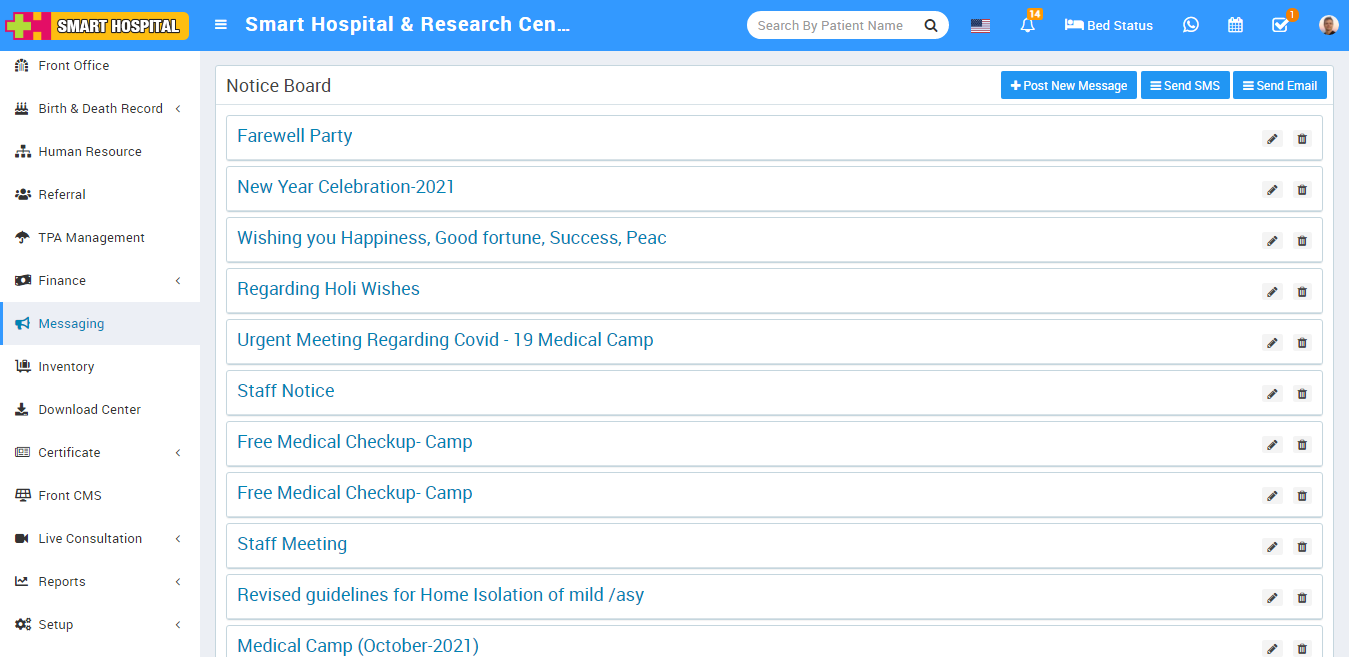Screen dimensions: 1349x657
Task: Click the user profile avatar
Action: pos(1328,26)
